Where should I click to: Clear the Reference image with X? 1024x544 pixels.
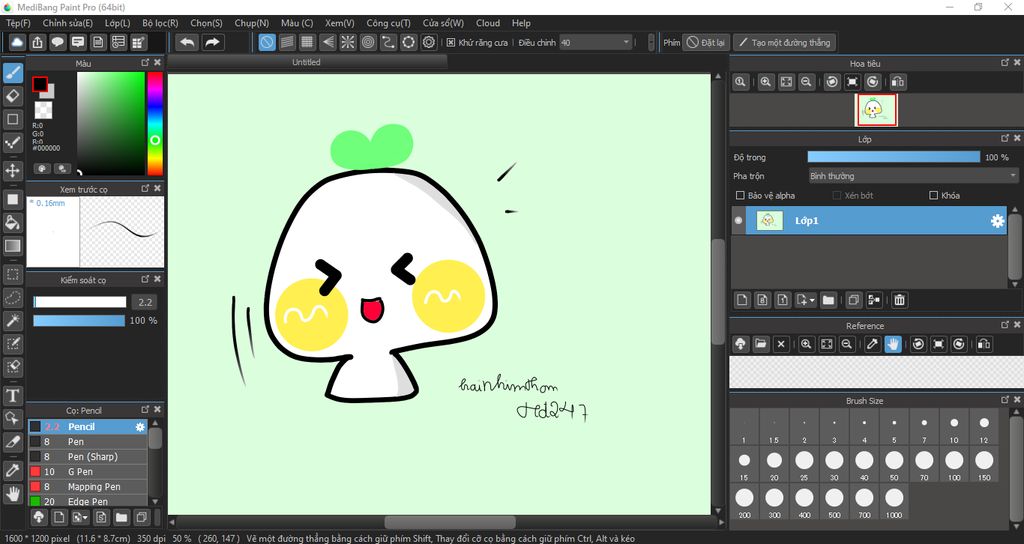click(781, 344)
